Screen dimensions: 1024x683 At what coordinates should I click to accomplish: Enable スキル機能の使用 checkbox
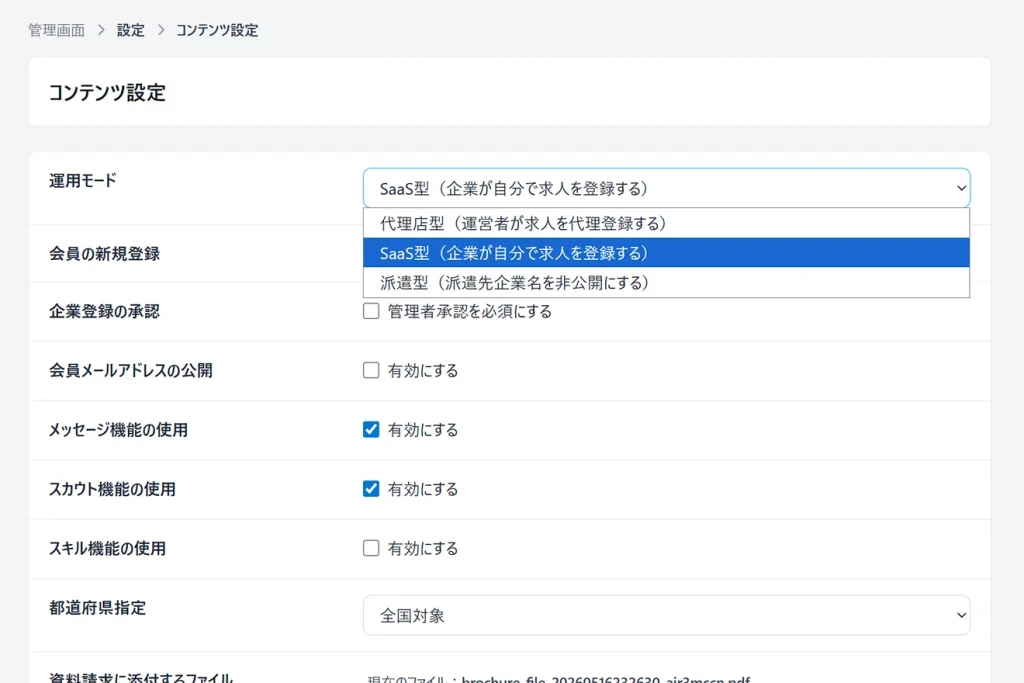(371, 548)
